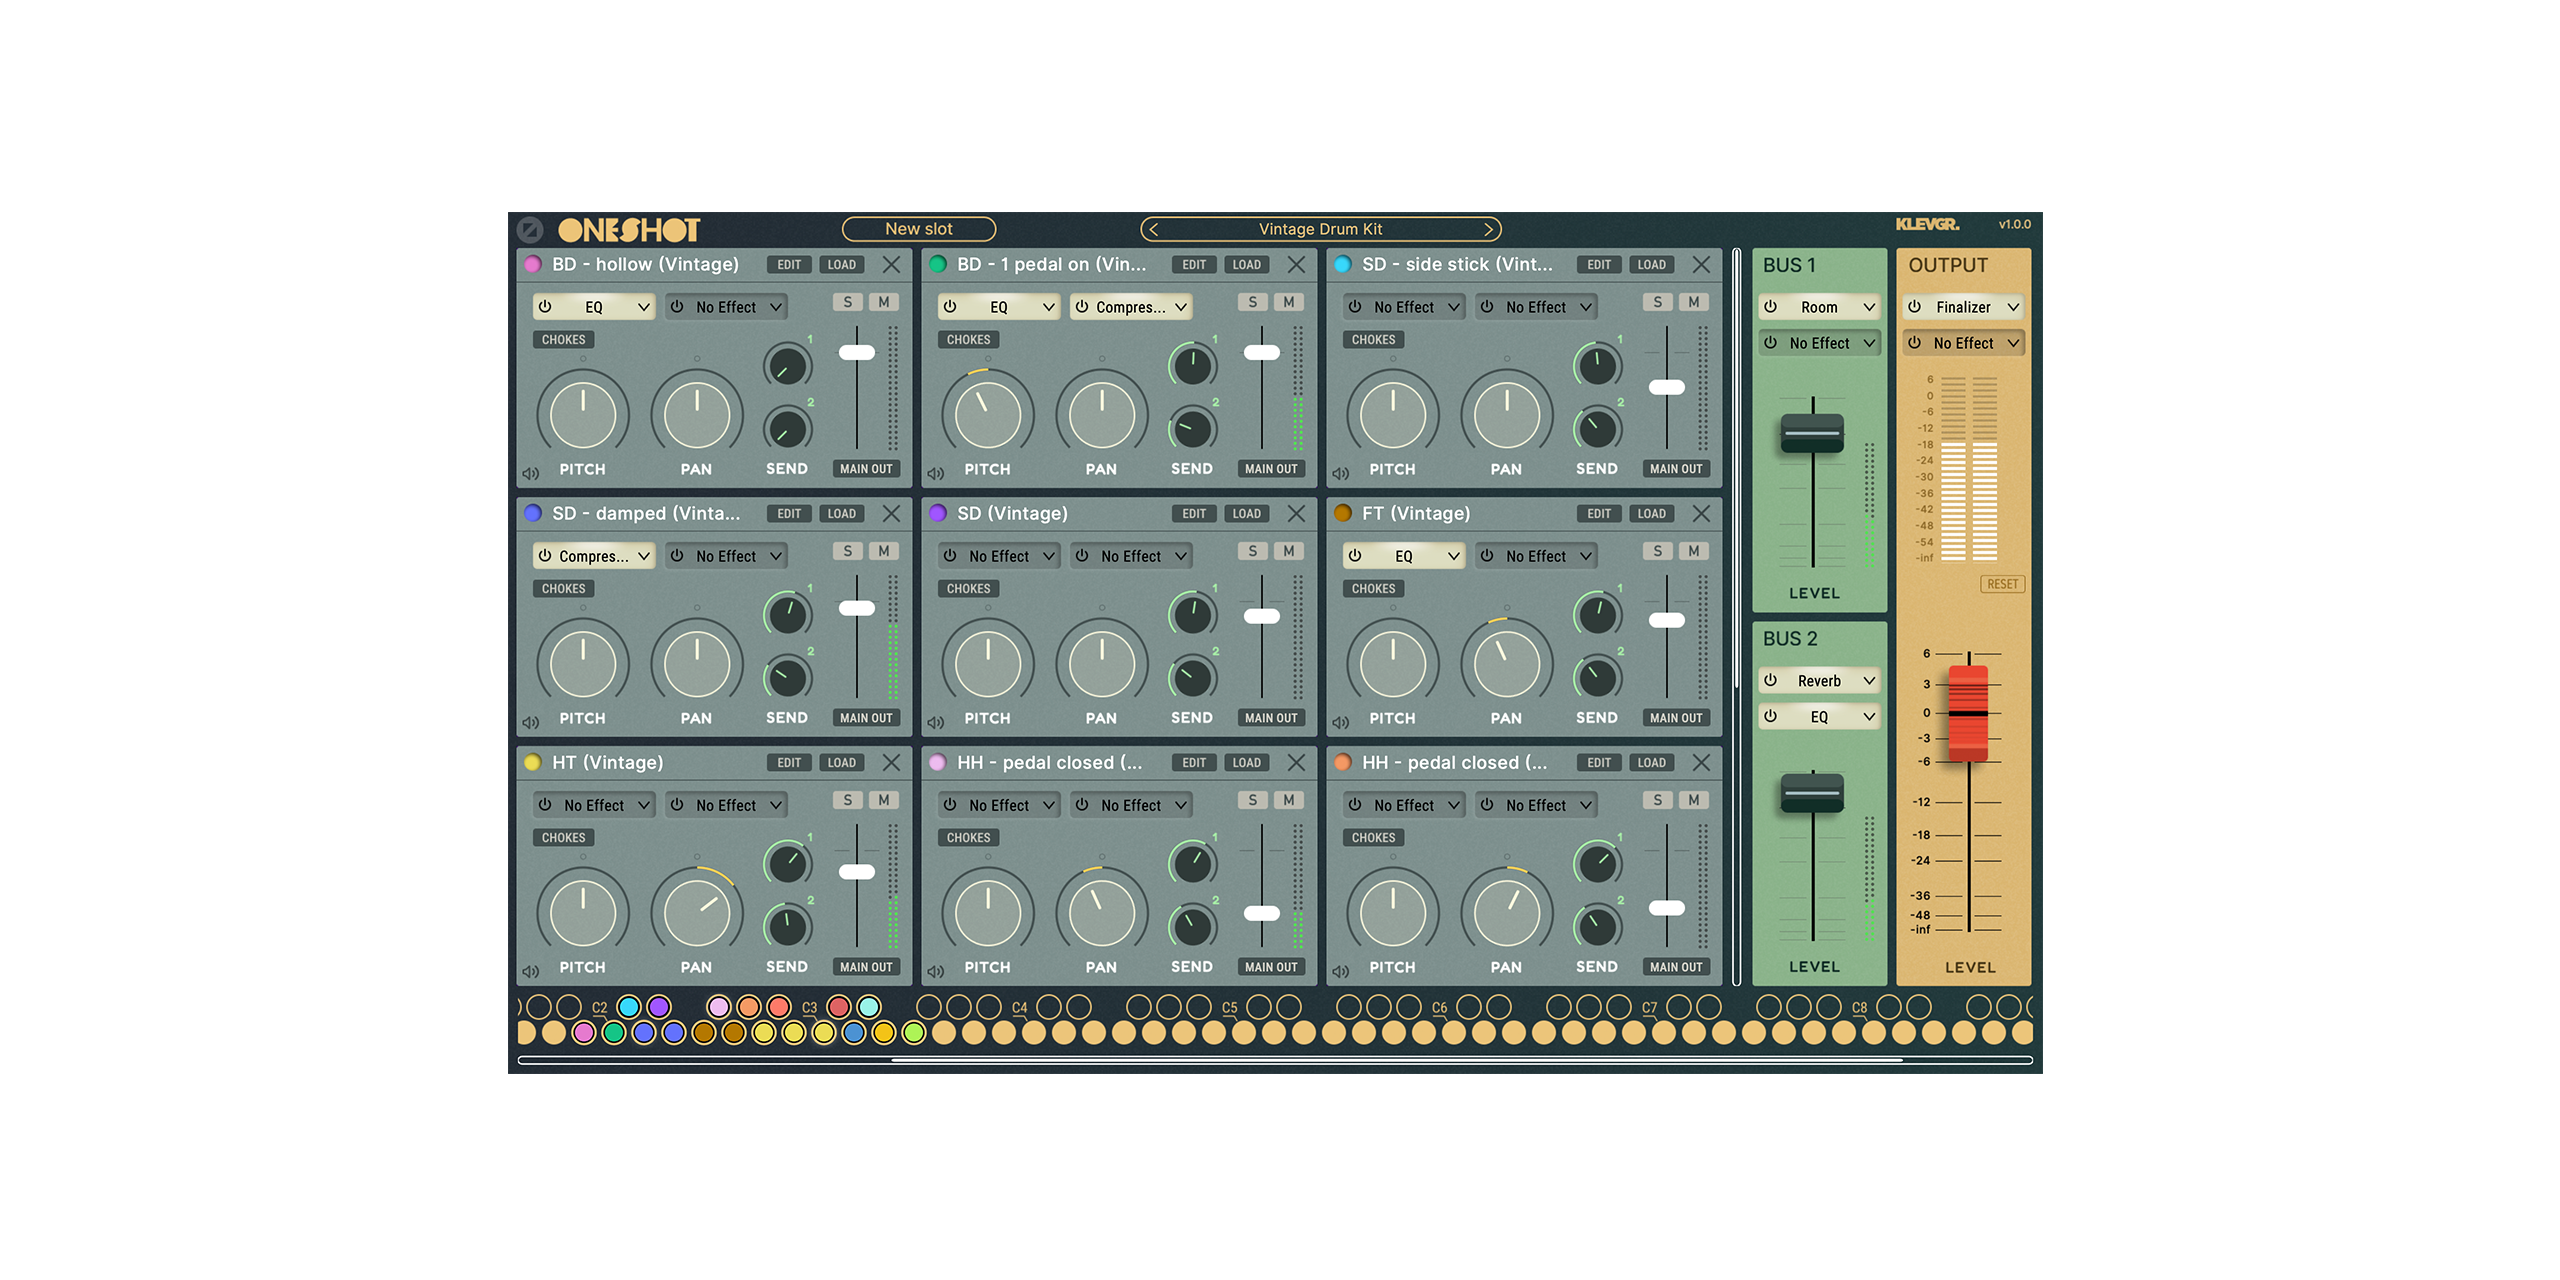Mute the HT (Vintage) slot
The height and width of the screenshot is (1280, 2560).
pyautogui.click(x=884, y=800)
